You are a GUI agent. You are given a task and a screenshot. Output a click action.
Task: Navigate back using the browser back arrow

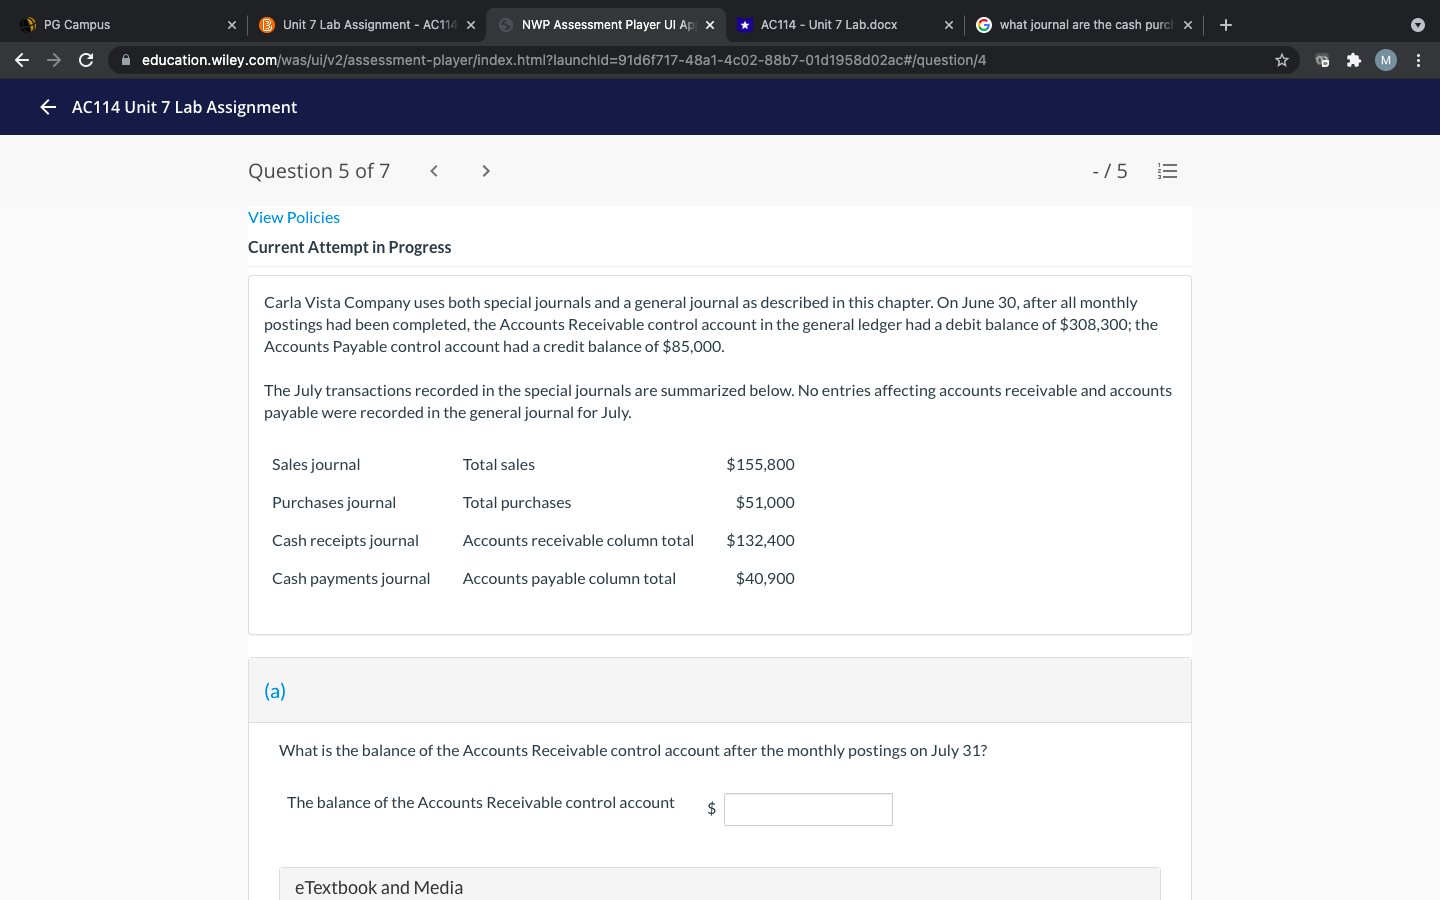pyautogui.click(x=22, y=60)
